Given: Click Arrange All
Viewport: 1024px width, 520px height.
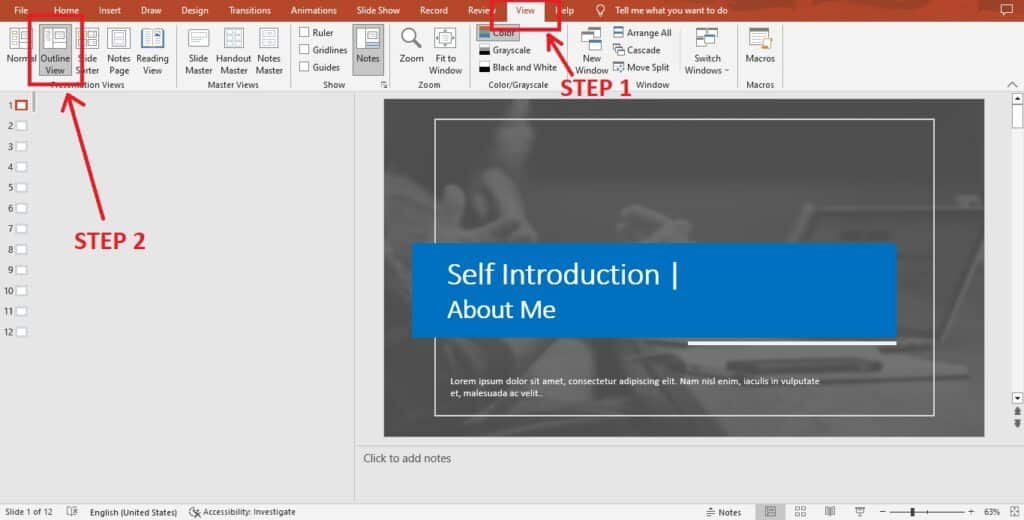Looking at the screenshot, I should coord(642,33).
